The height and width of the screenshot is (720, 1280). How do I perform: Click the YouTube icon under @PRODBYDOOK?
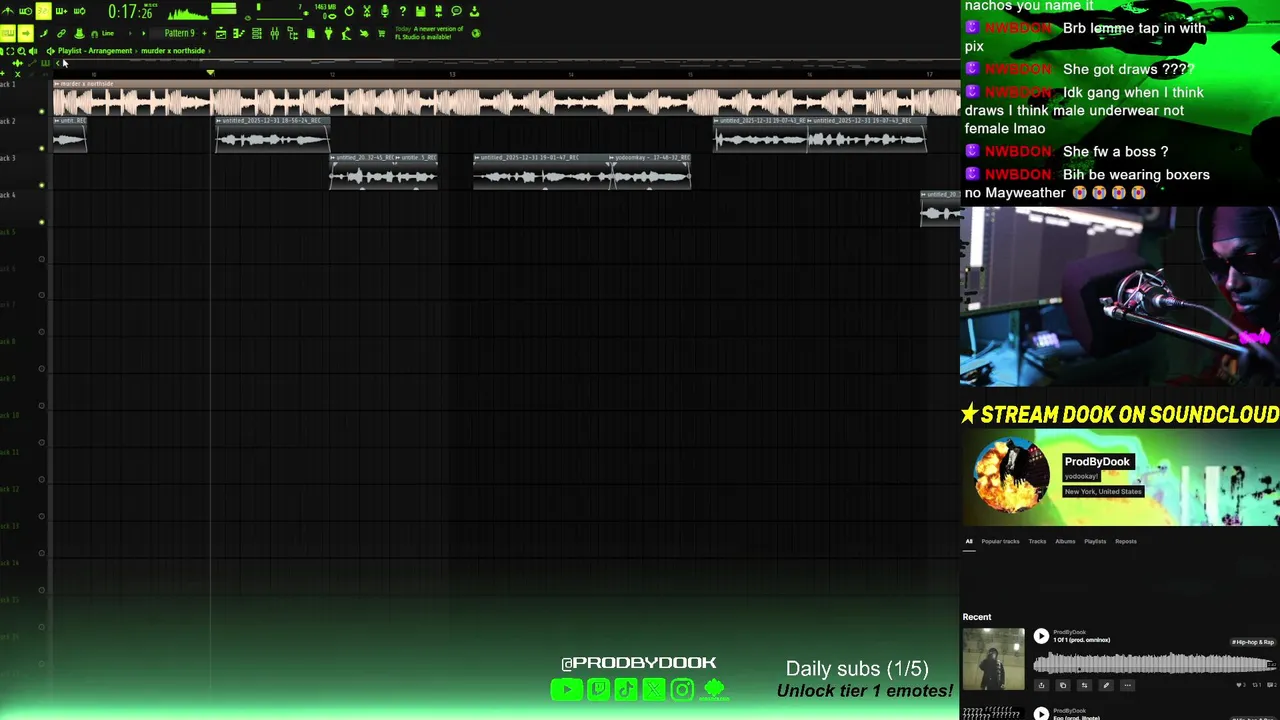tap(566, 689)
